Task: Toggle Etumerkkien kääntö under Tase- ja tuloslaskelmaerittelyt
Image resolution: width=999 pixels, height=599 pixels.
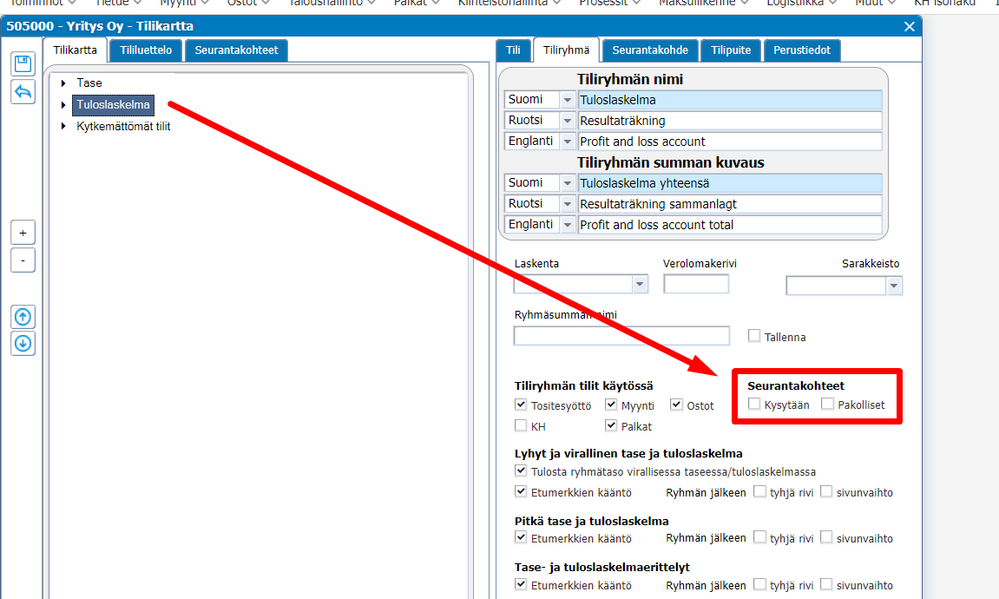Action: tap(521, 584)
